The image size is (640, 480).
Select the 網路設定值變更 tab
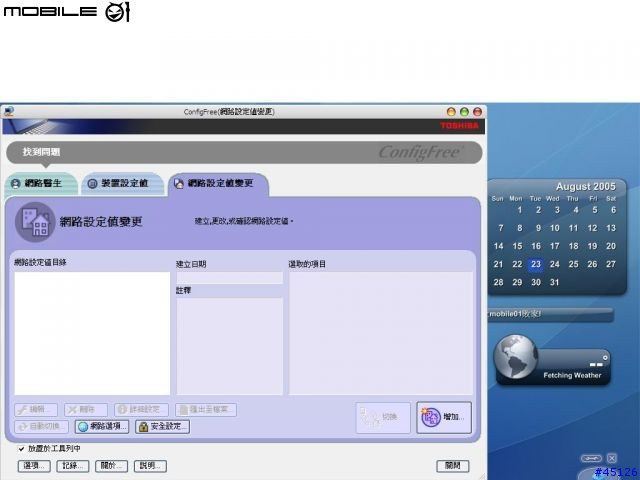point(219,184)
